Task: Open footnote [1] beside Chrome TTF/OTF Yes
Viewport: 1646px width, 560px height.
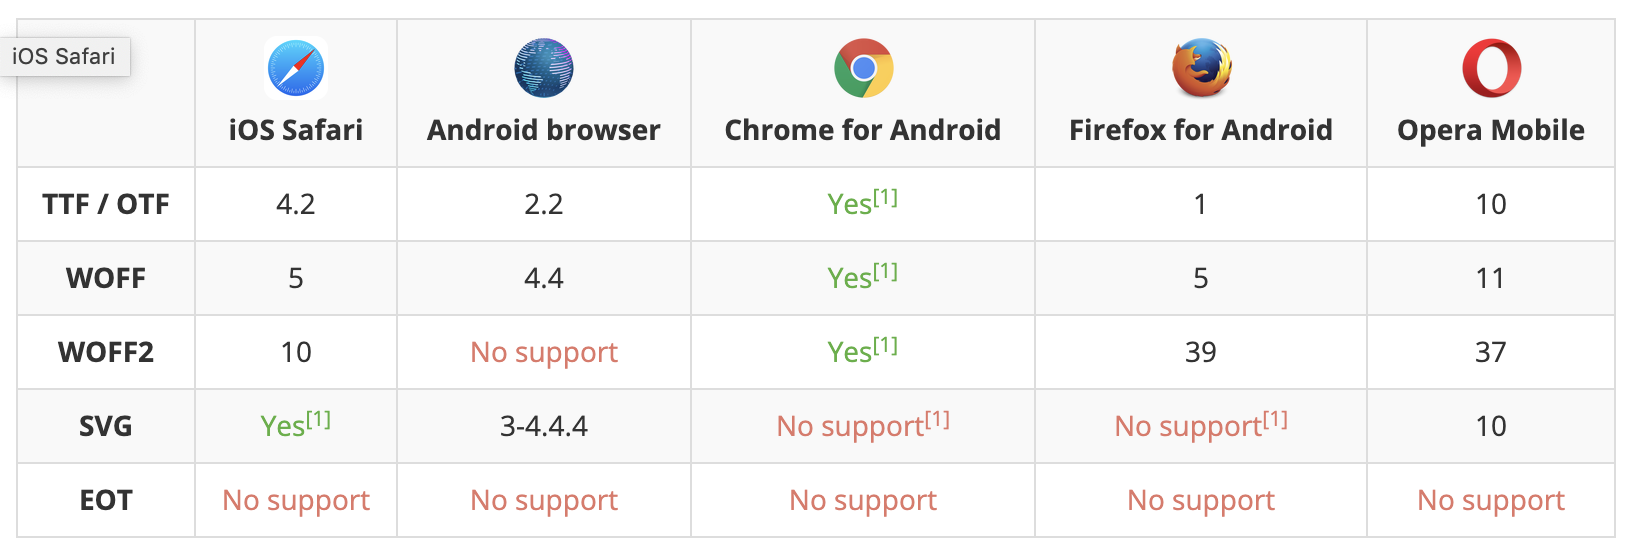Action: [x=886, y=197]
